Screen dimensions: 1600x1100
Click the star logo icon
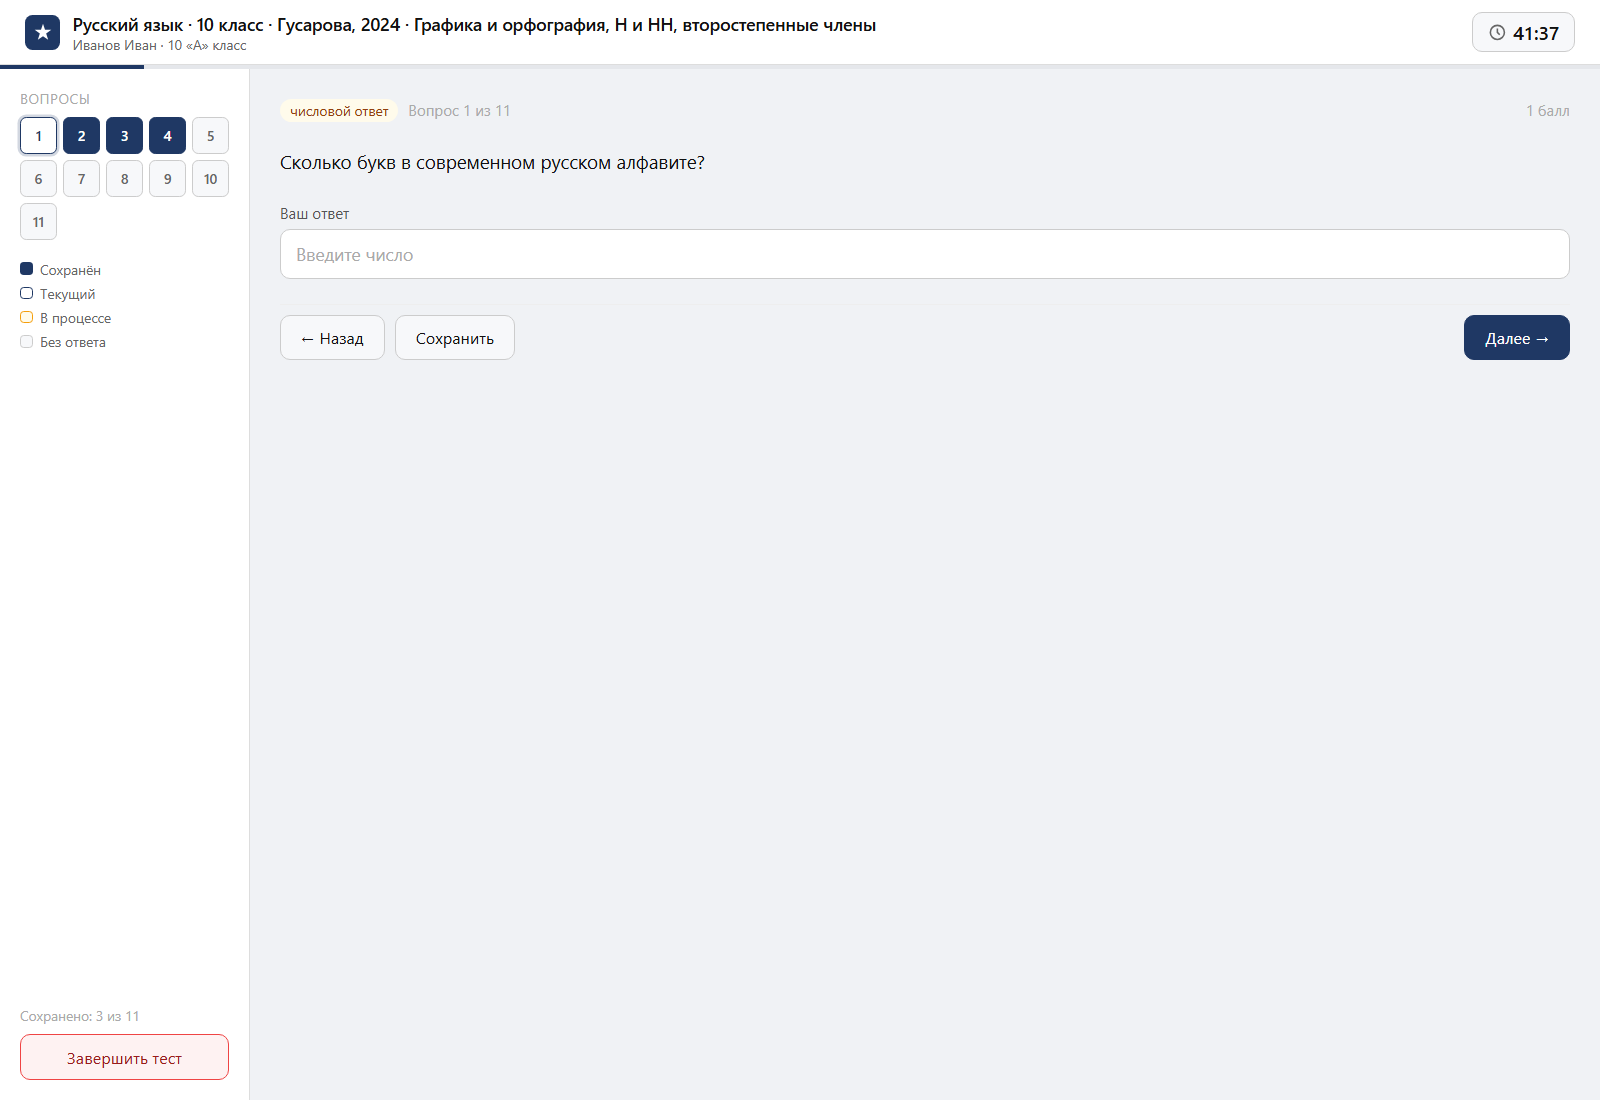(x=42, y=33)
